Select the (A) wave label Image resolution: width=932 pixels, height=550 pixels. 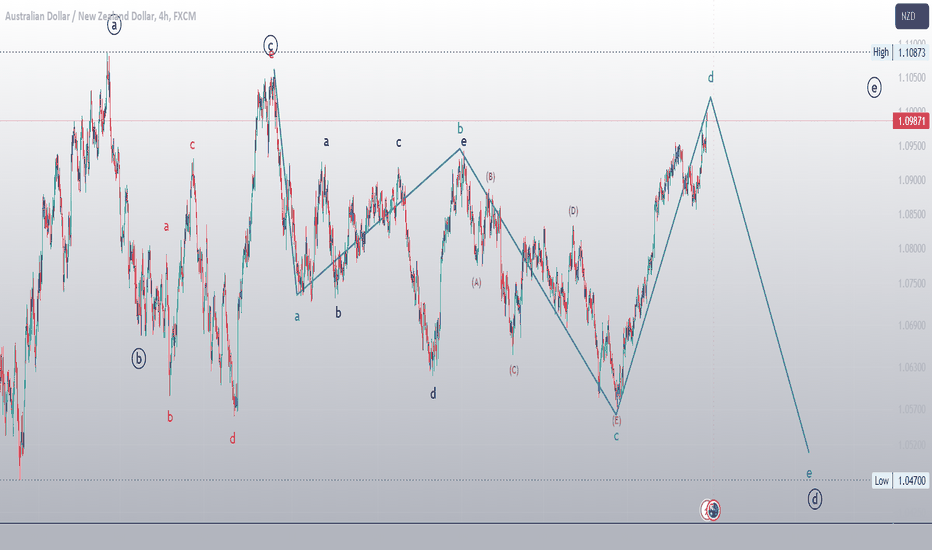[476, 283]
